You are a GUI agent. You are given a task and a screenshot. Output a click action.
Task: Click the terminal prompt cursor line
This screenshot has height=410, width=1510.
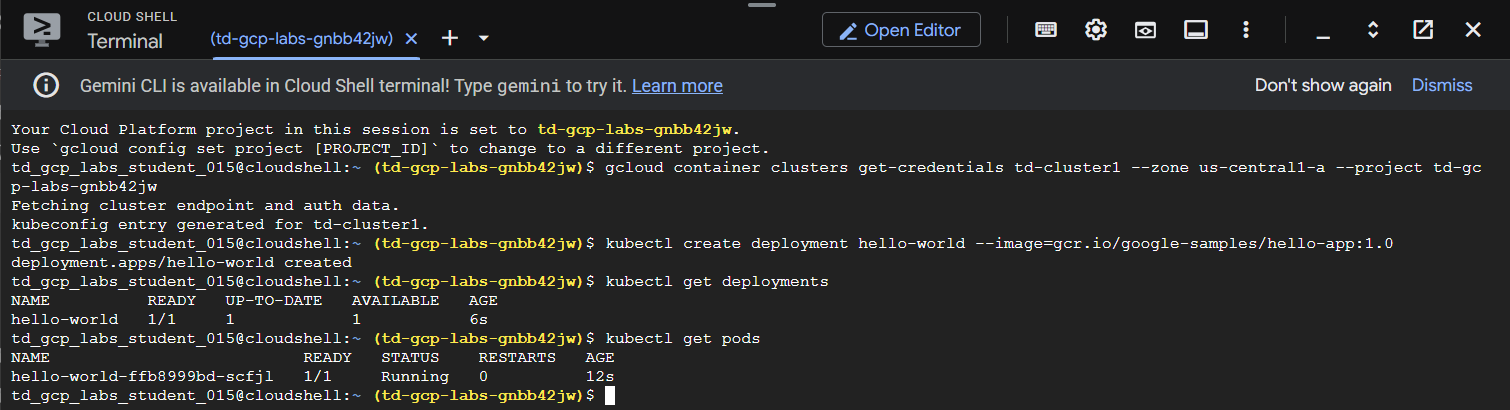[x=610, y=396]
